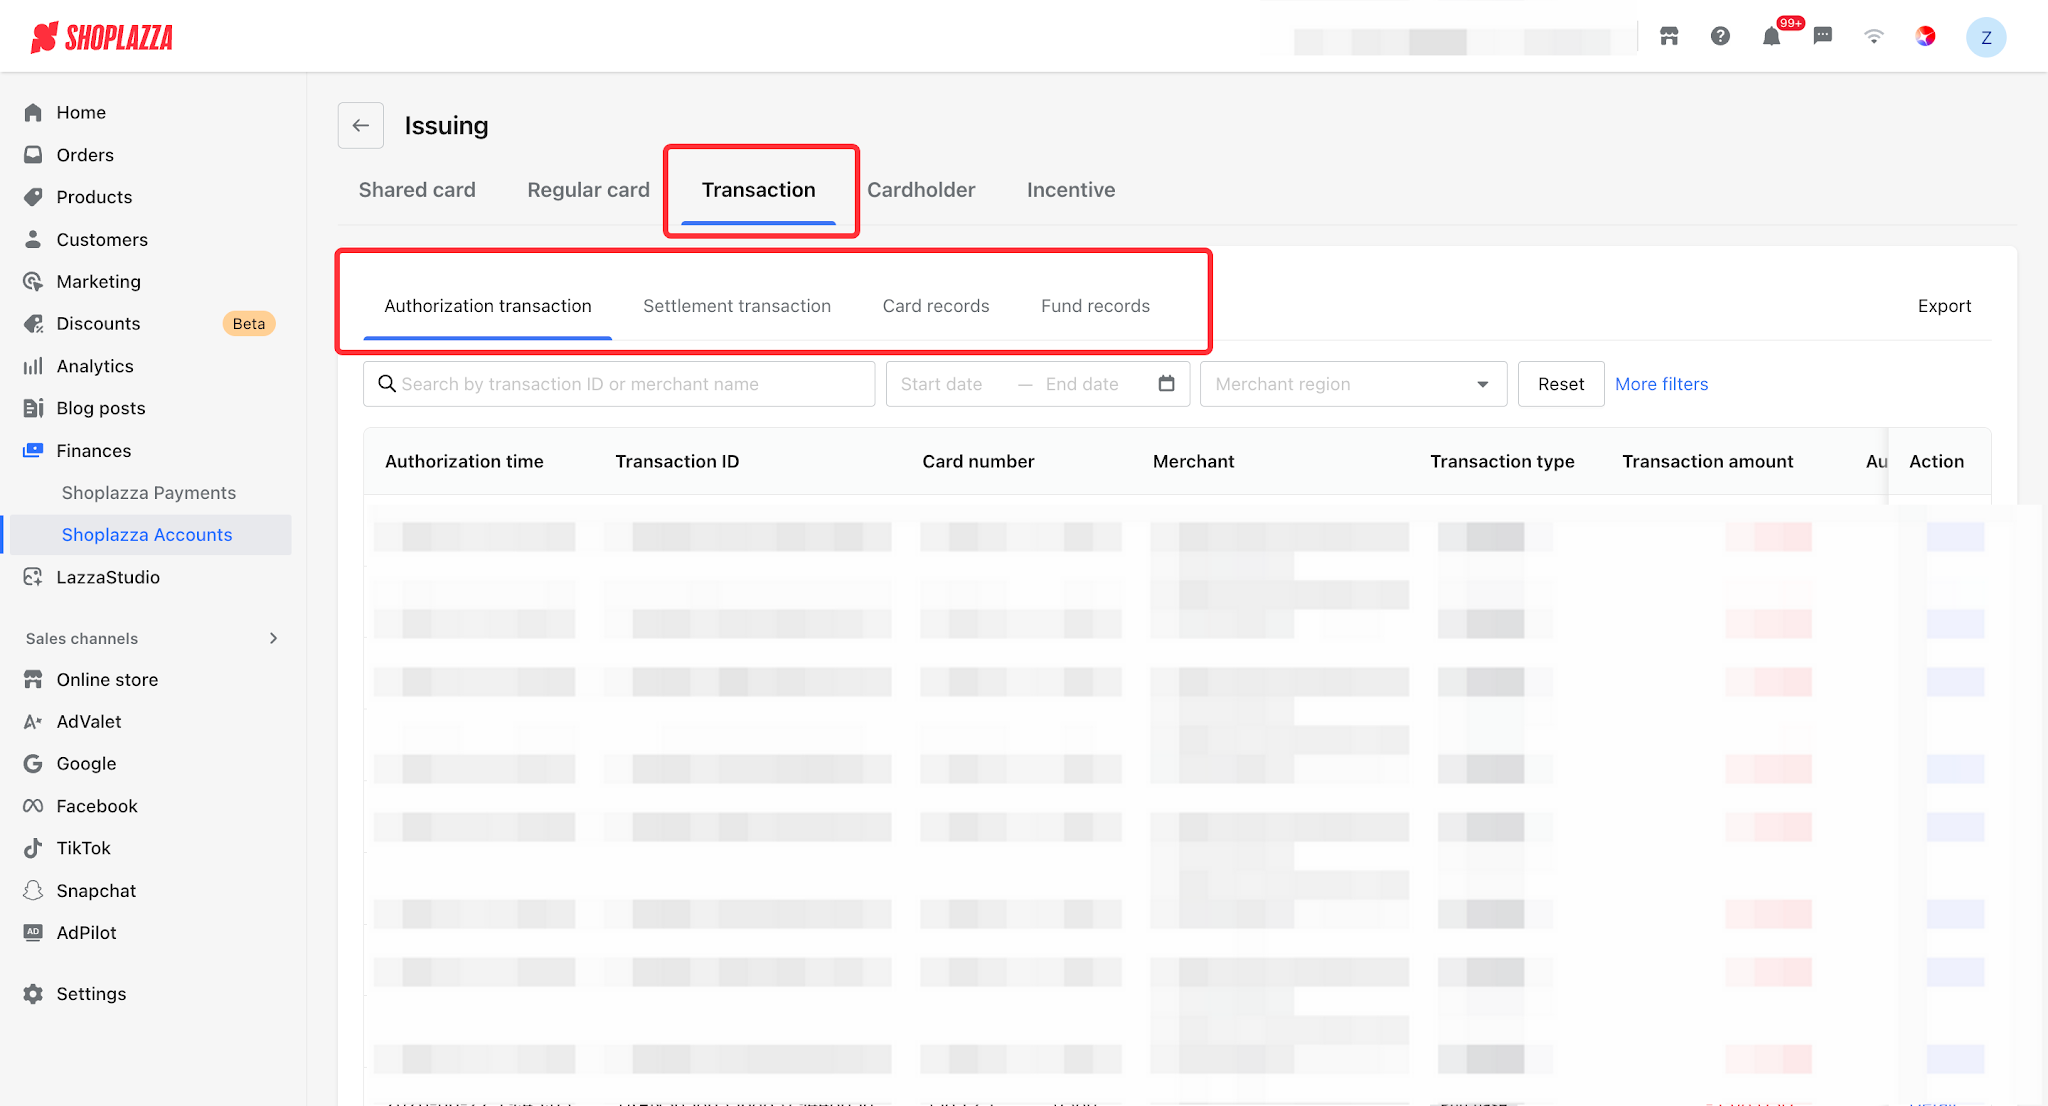Open the calendar date picker icon
The height and width of the screenshot is (1106, 2048).
pyautogui.click(x=1166, y=384)
